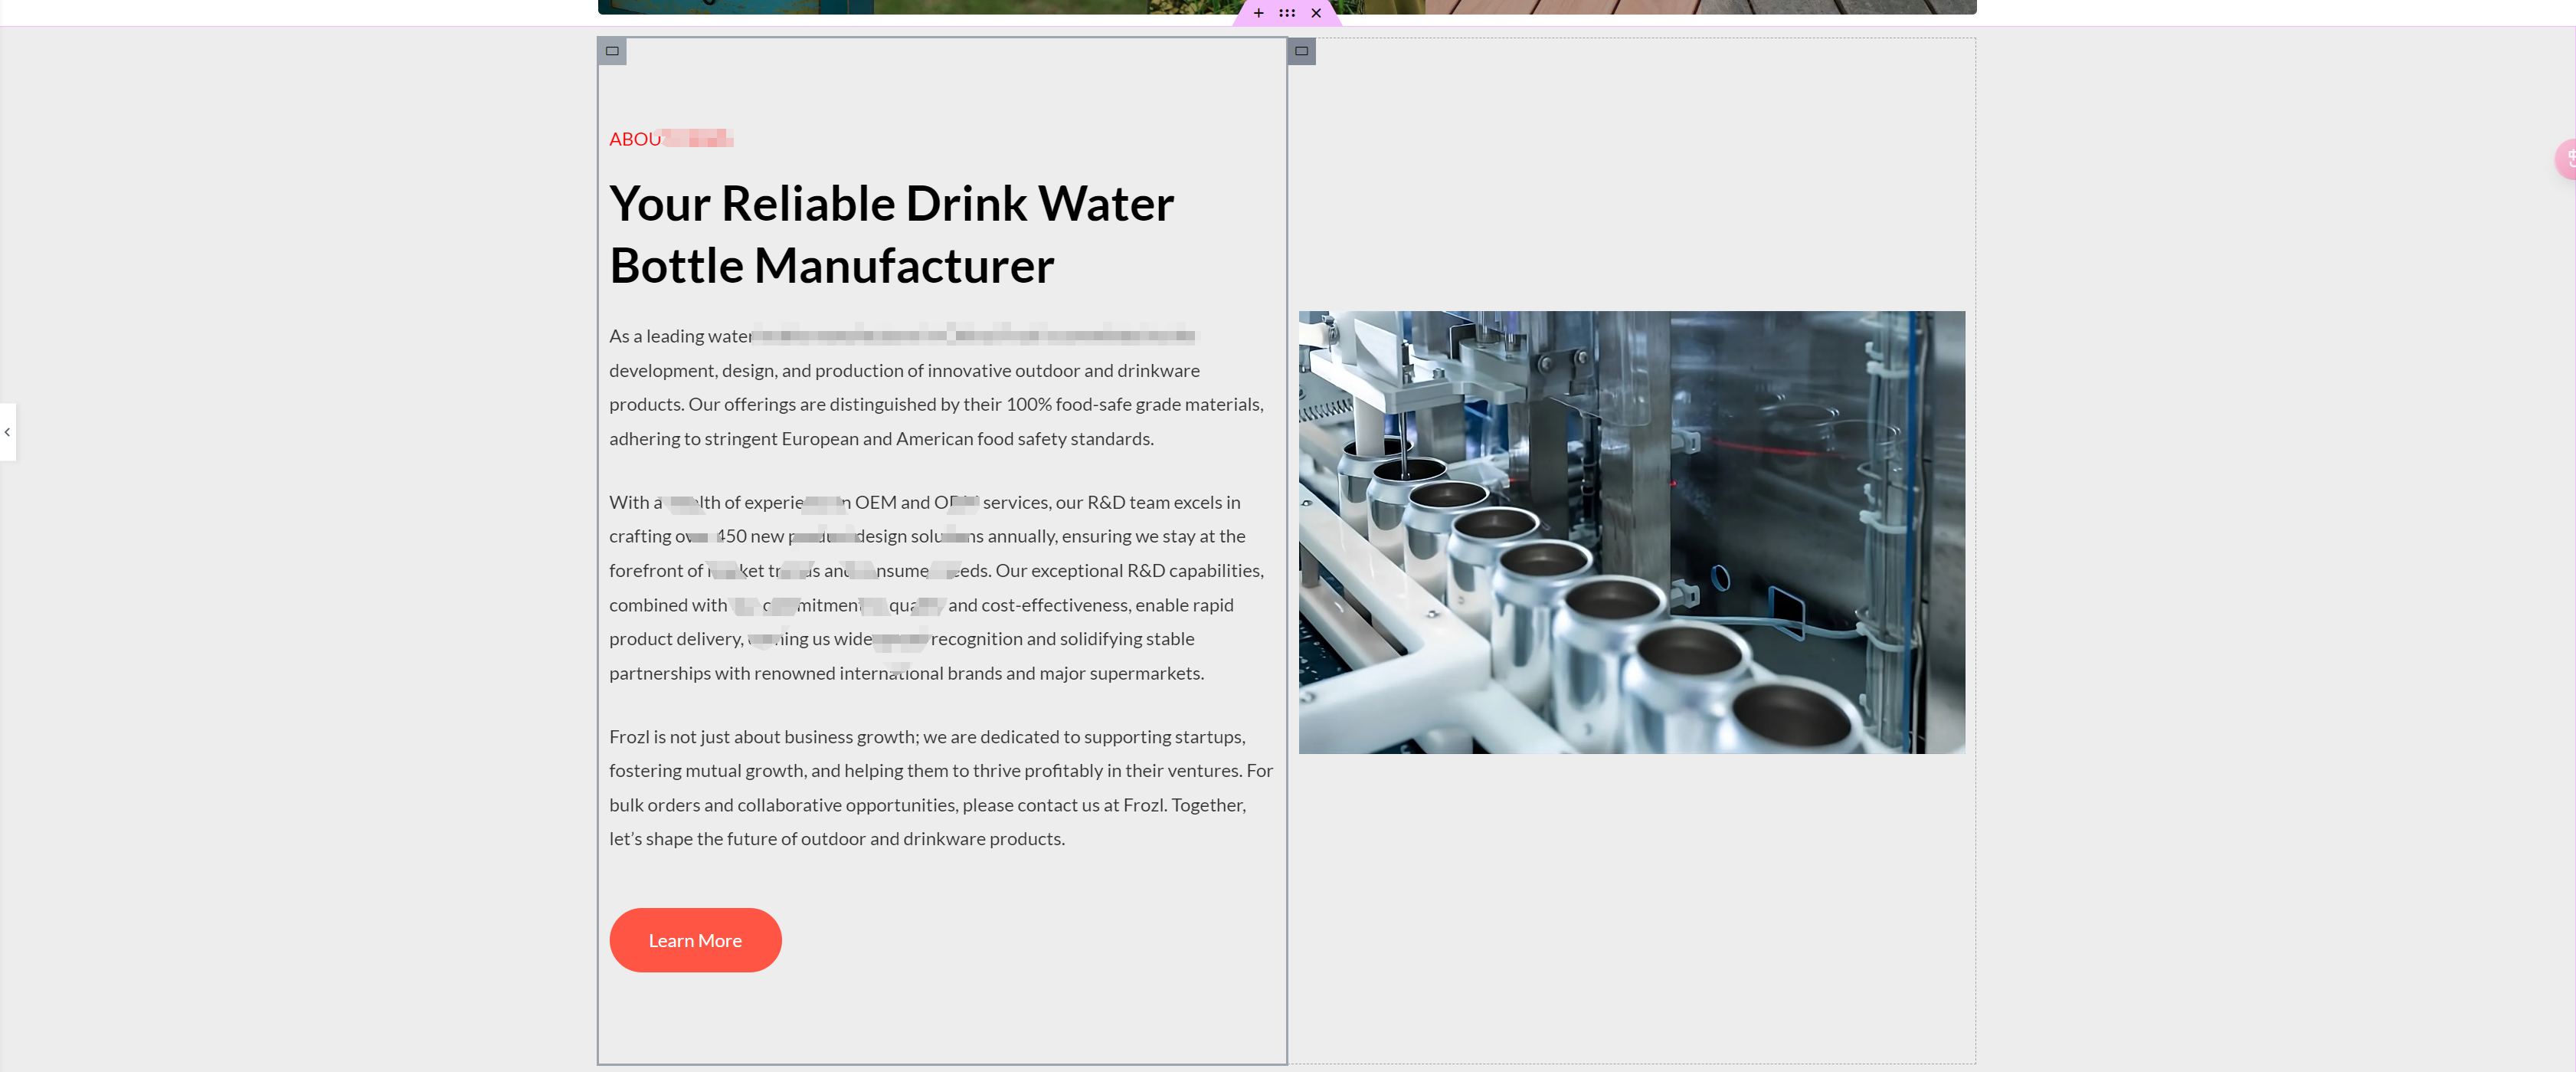Select the left column handle icon
Viewport: 2576px width, 1072px height.
coord(612,51)
